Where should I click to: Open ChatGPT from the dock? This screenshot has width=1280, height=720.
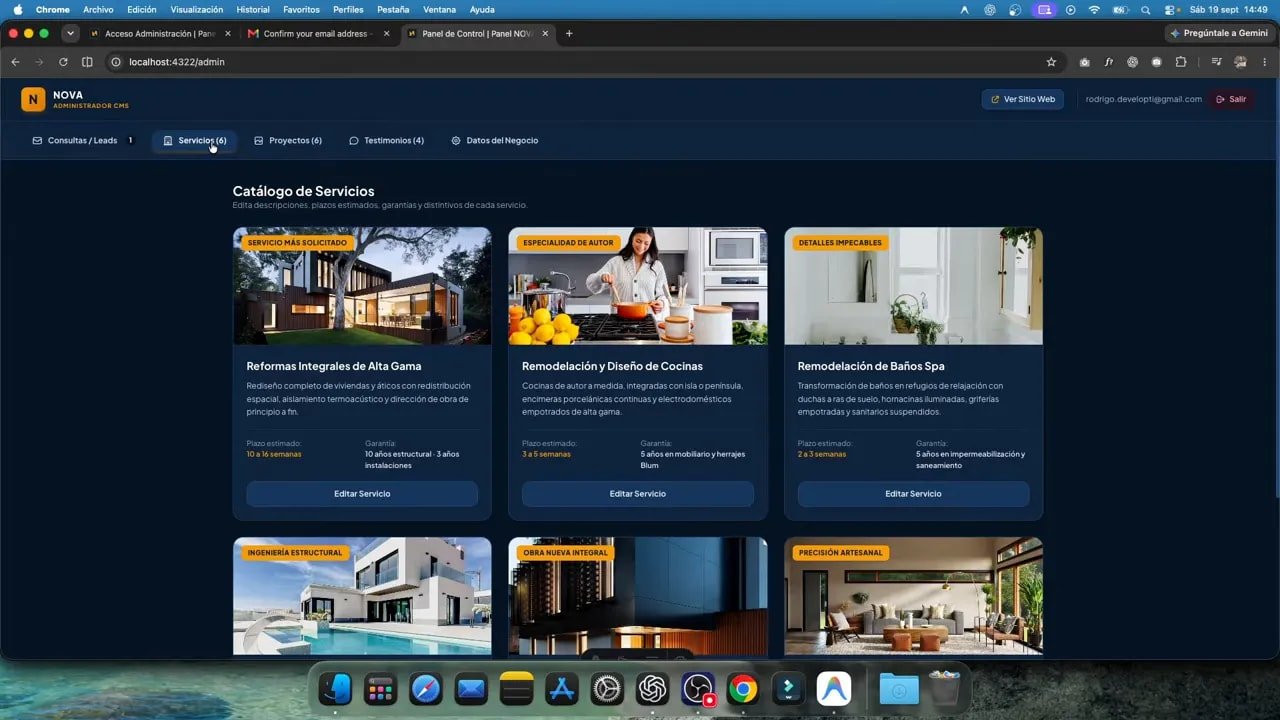click(652, 688)
